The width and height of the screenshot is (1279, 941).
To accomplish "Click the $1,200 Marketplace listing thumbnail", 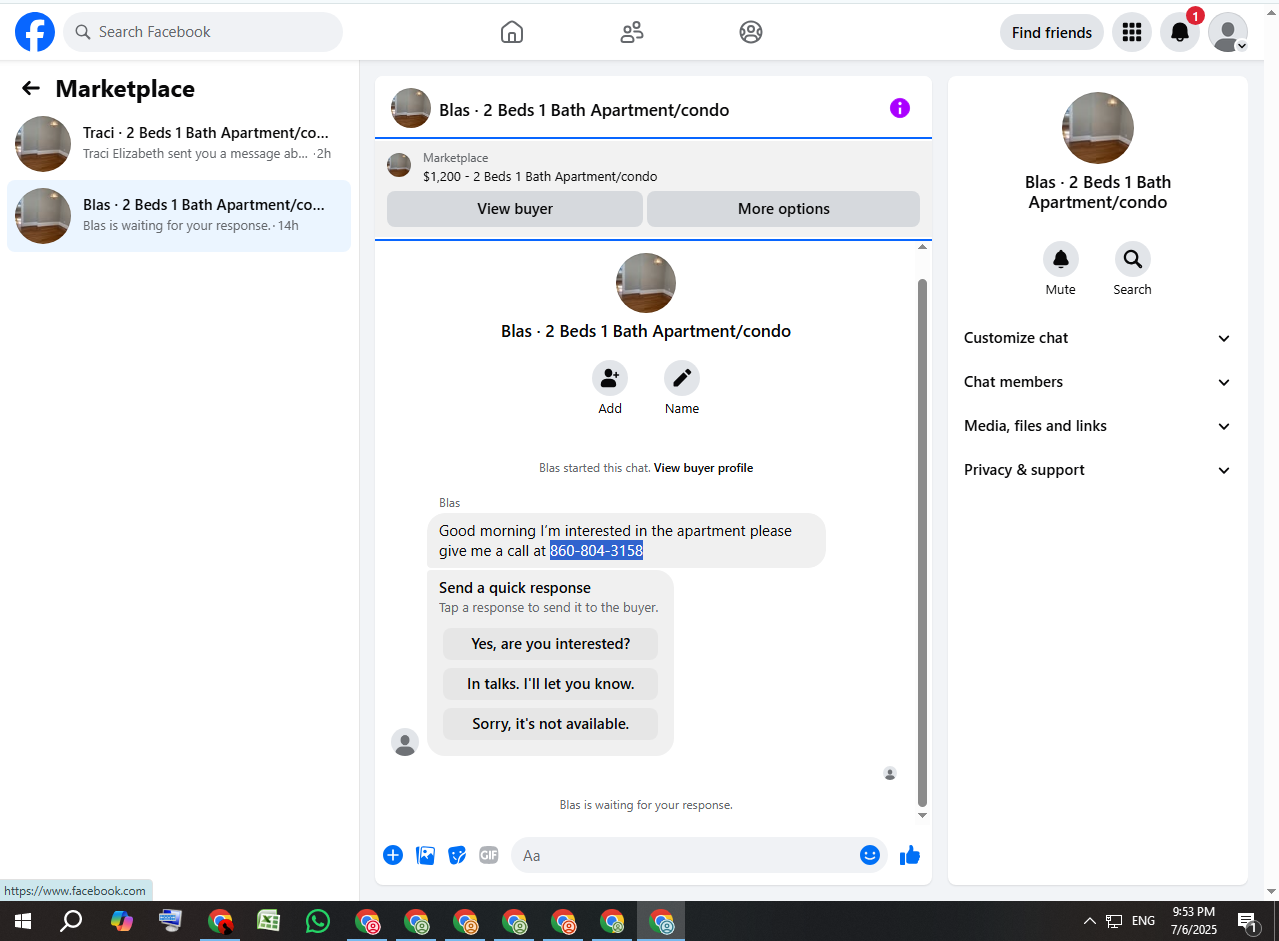I will click(x=399, y=165).
